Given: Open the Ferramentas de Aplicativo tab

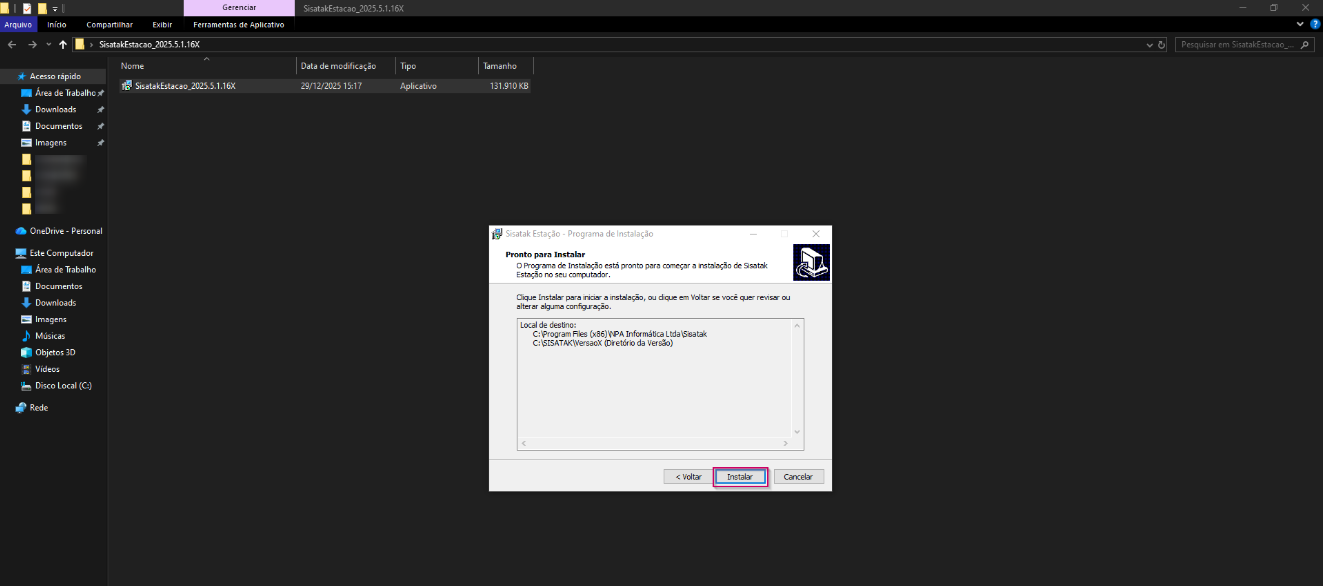Looking at the screenshot, I should [x=238, y=24].
